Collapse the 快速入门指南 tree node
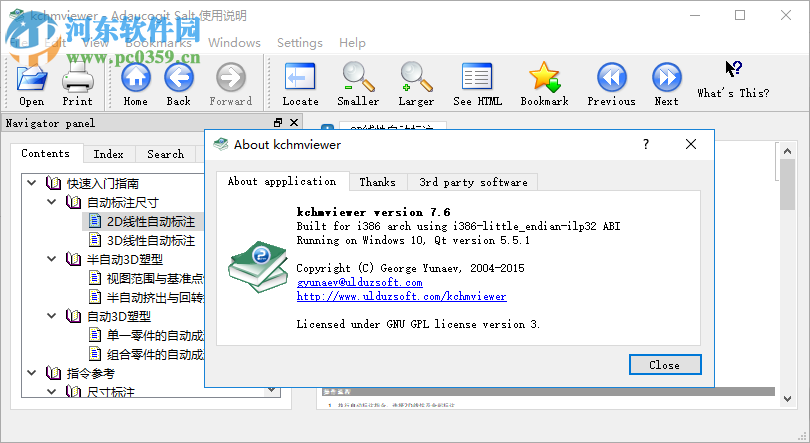 point(32,183)
